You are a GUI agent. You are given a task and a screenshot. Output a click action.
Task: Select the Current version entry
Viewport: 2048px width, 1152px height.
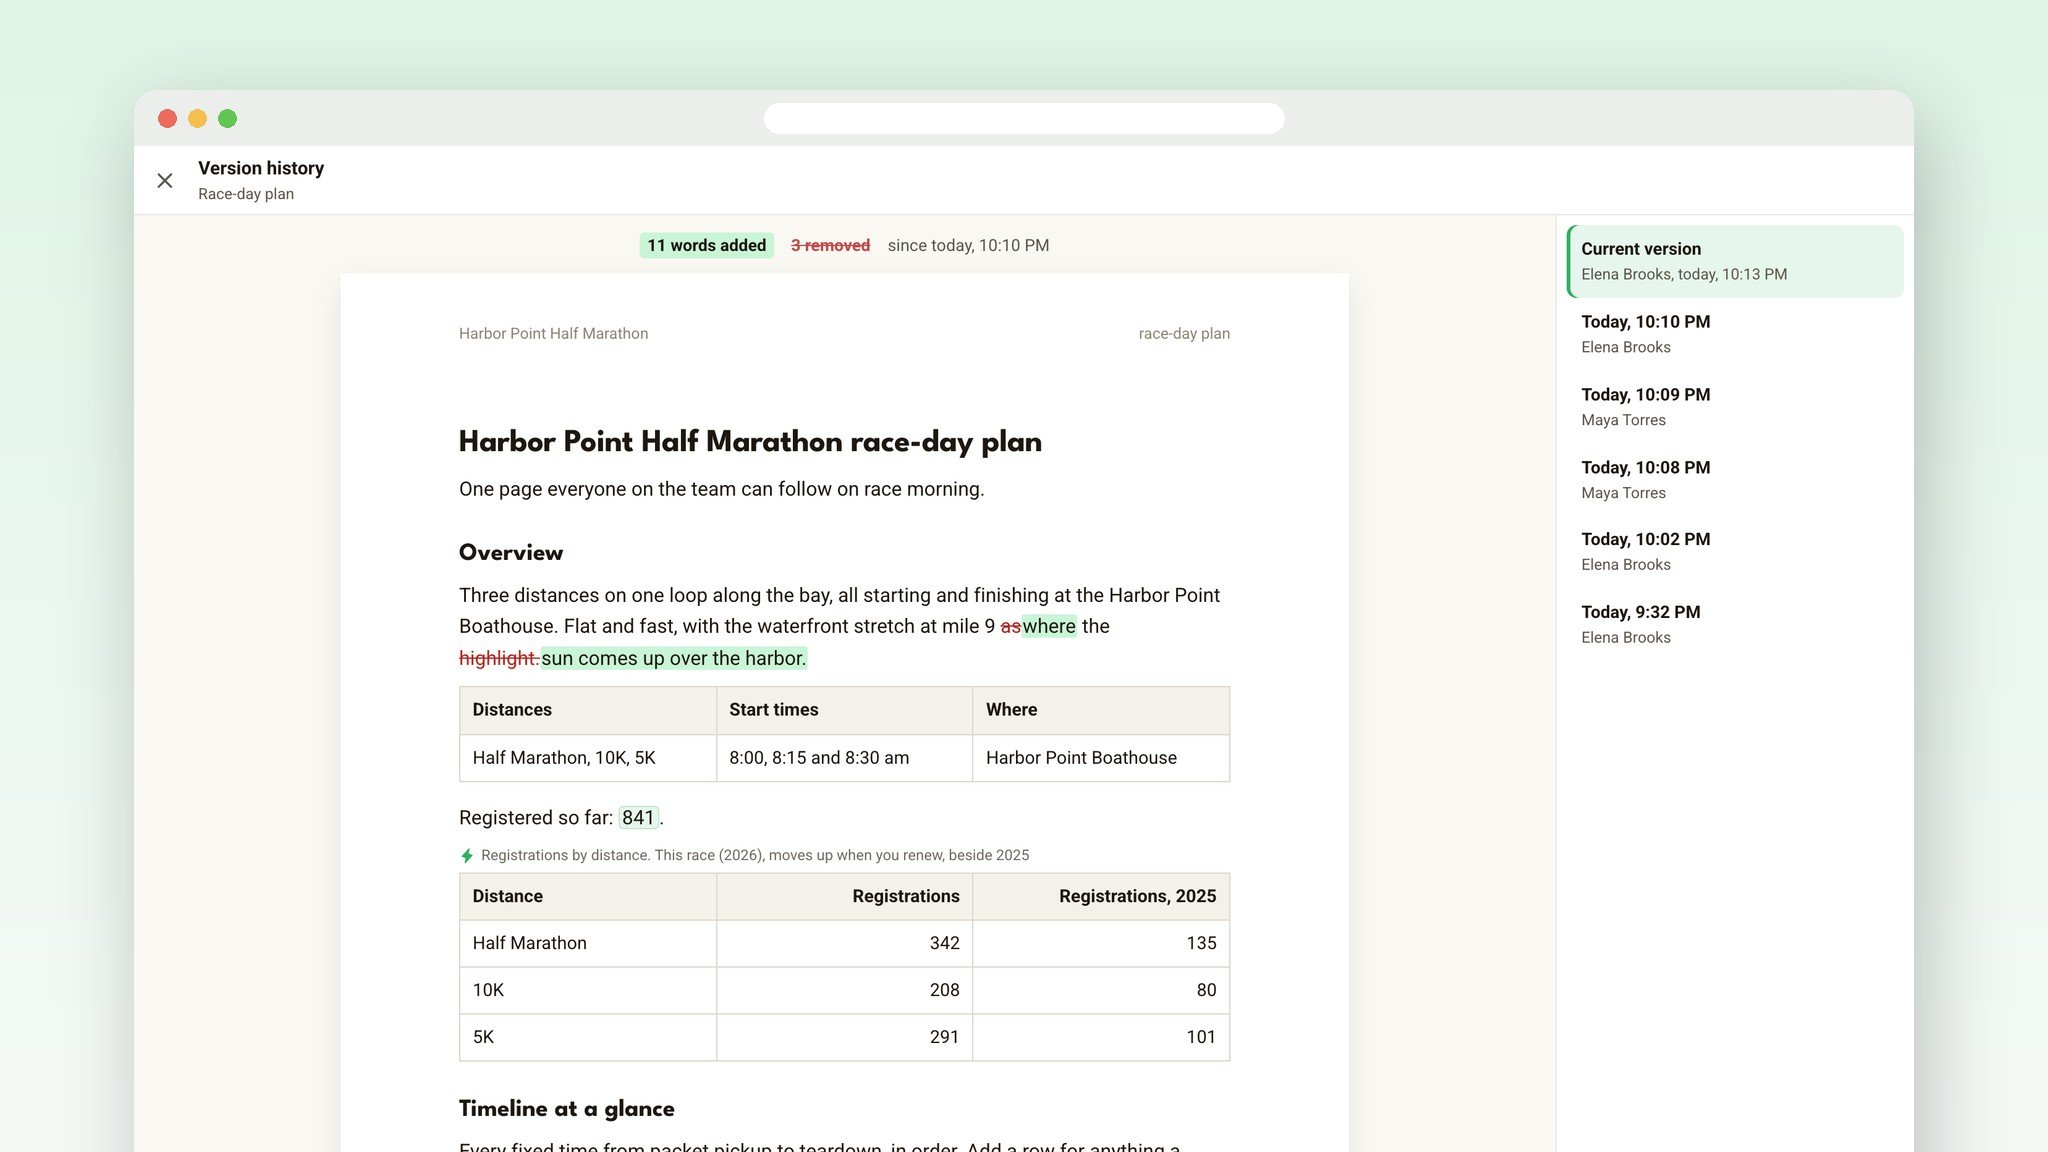pos(1735,261)
